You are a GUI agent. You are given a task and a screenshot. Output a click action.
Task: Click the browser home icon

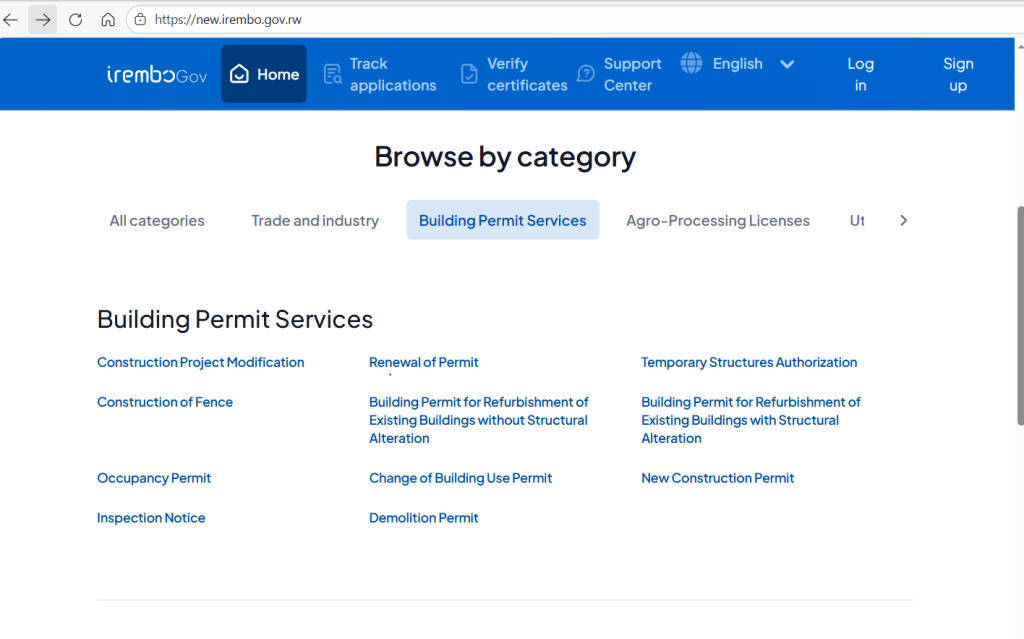pyautogui.click(x=108, y=19)
